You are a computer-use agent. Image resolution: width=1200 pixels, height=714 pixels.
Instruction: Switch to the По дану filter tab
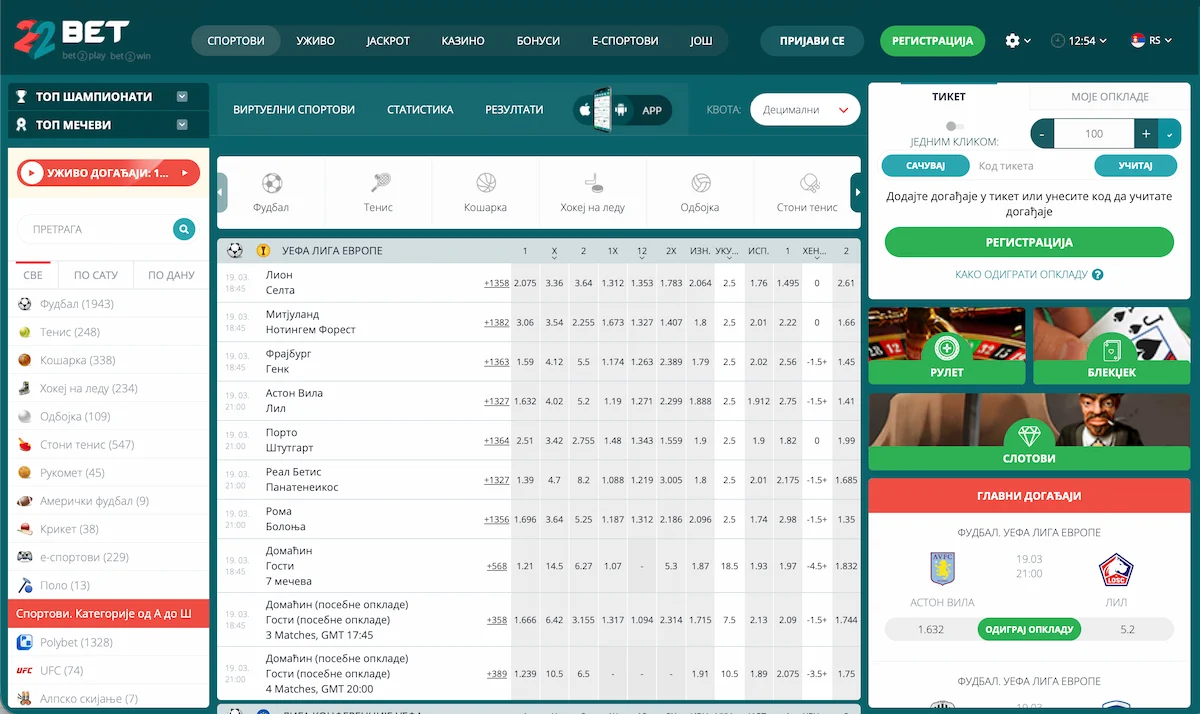(171, 275)
